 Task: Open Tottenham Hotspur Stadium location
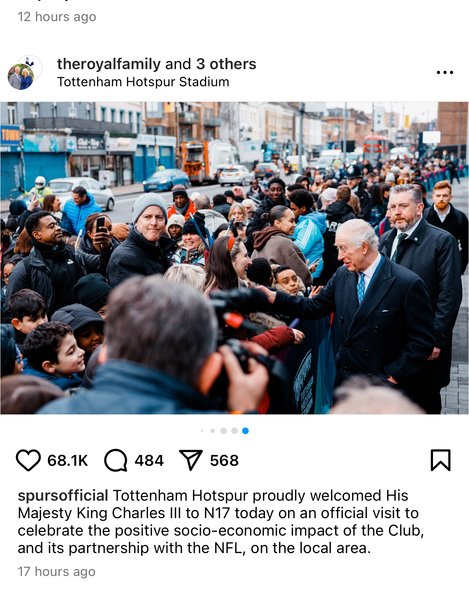143,82
